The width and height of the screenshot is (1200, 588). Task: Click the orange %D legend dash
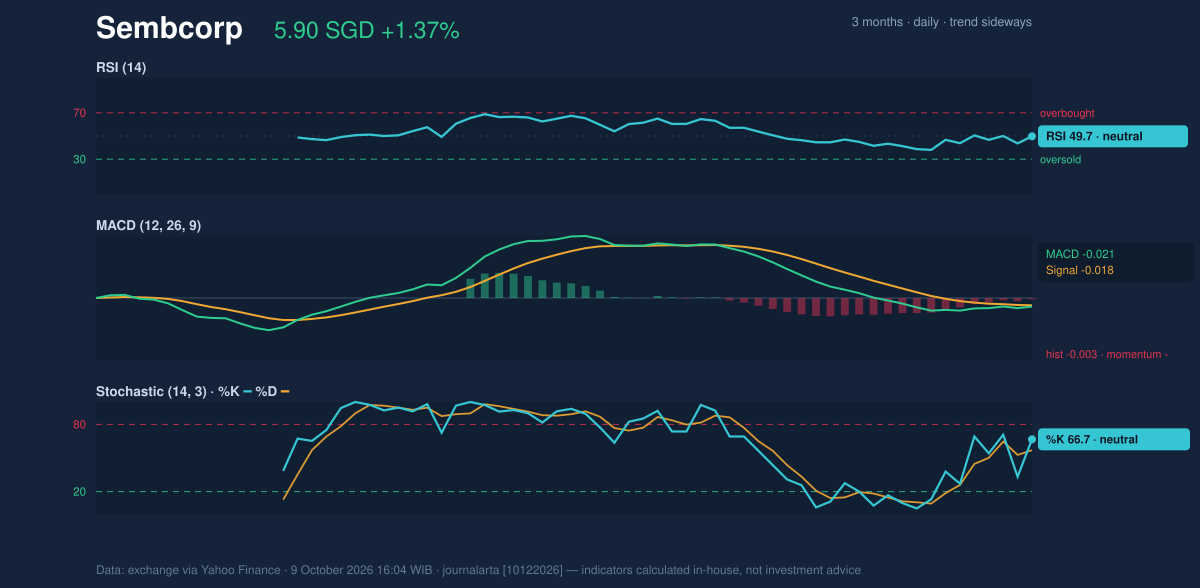tap(284, 392)
